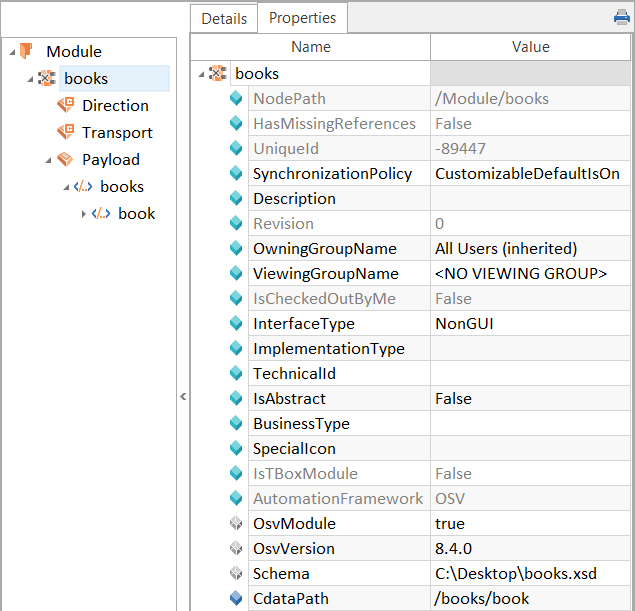Screen dimensions: 635x611
Task: Collapse the Payload tree node
Action: [x=48, y=160]
